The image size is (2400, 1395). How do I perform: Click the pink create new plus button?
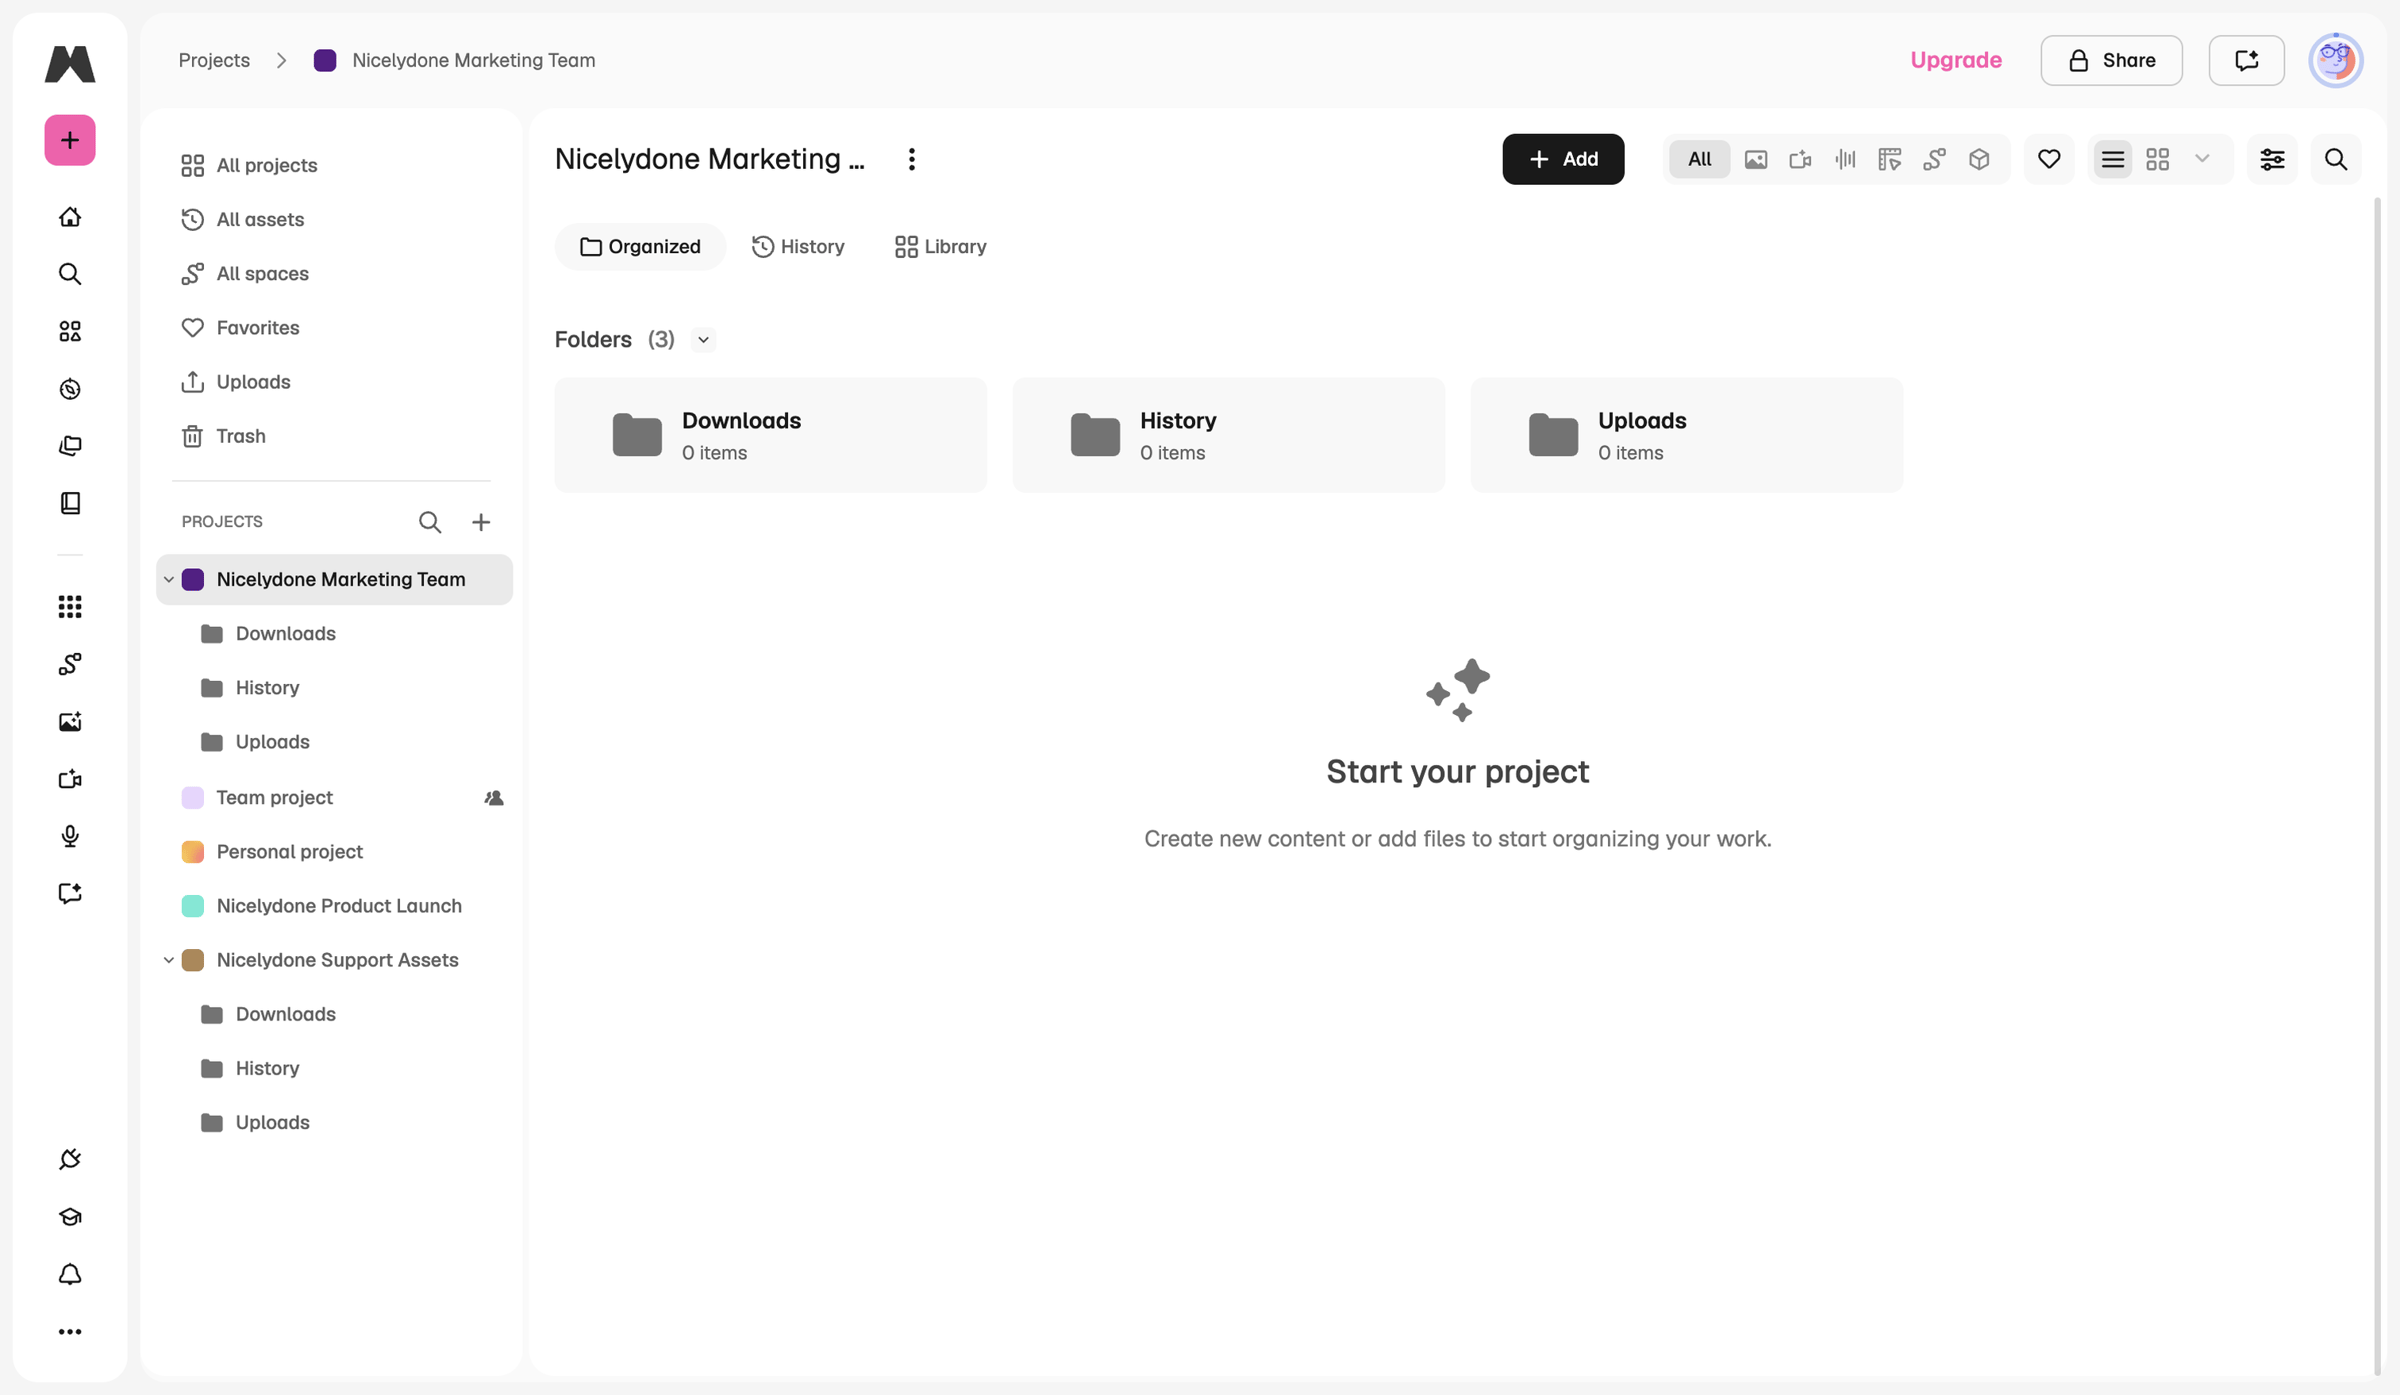[70, 140]
